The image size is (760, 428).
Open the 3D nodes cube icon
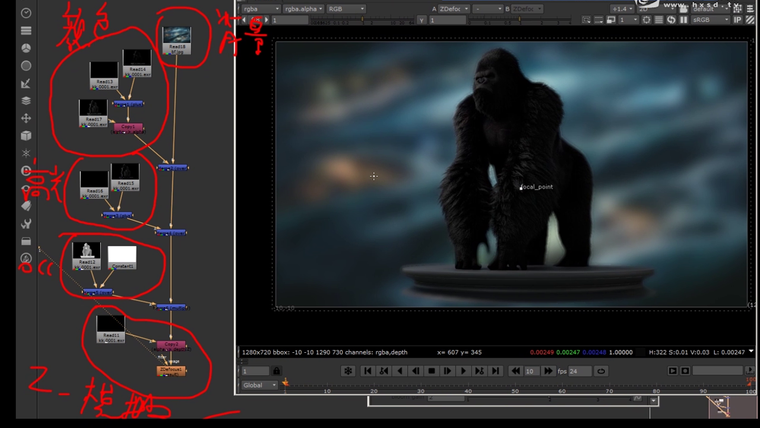[26, 135]
